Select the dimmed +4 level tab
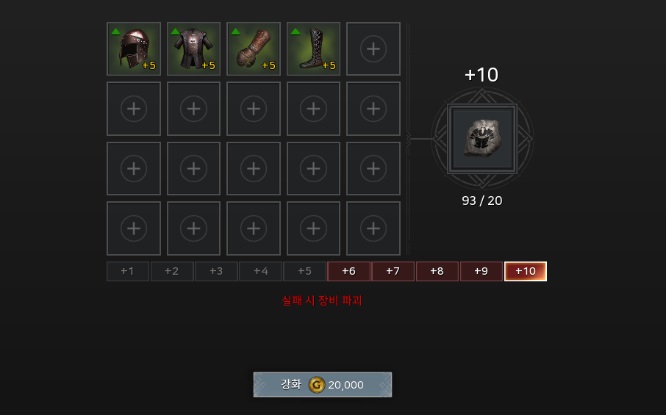The image size is (666, 415). pyautogui.click(x=260, y=271)
